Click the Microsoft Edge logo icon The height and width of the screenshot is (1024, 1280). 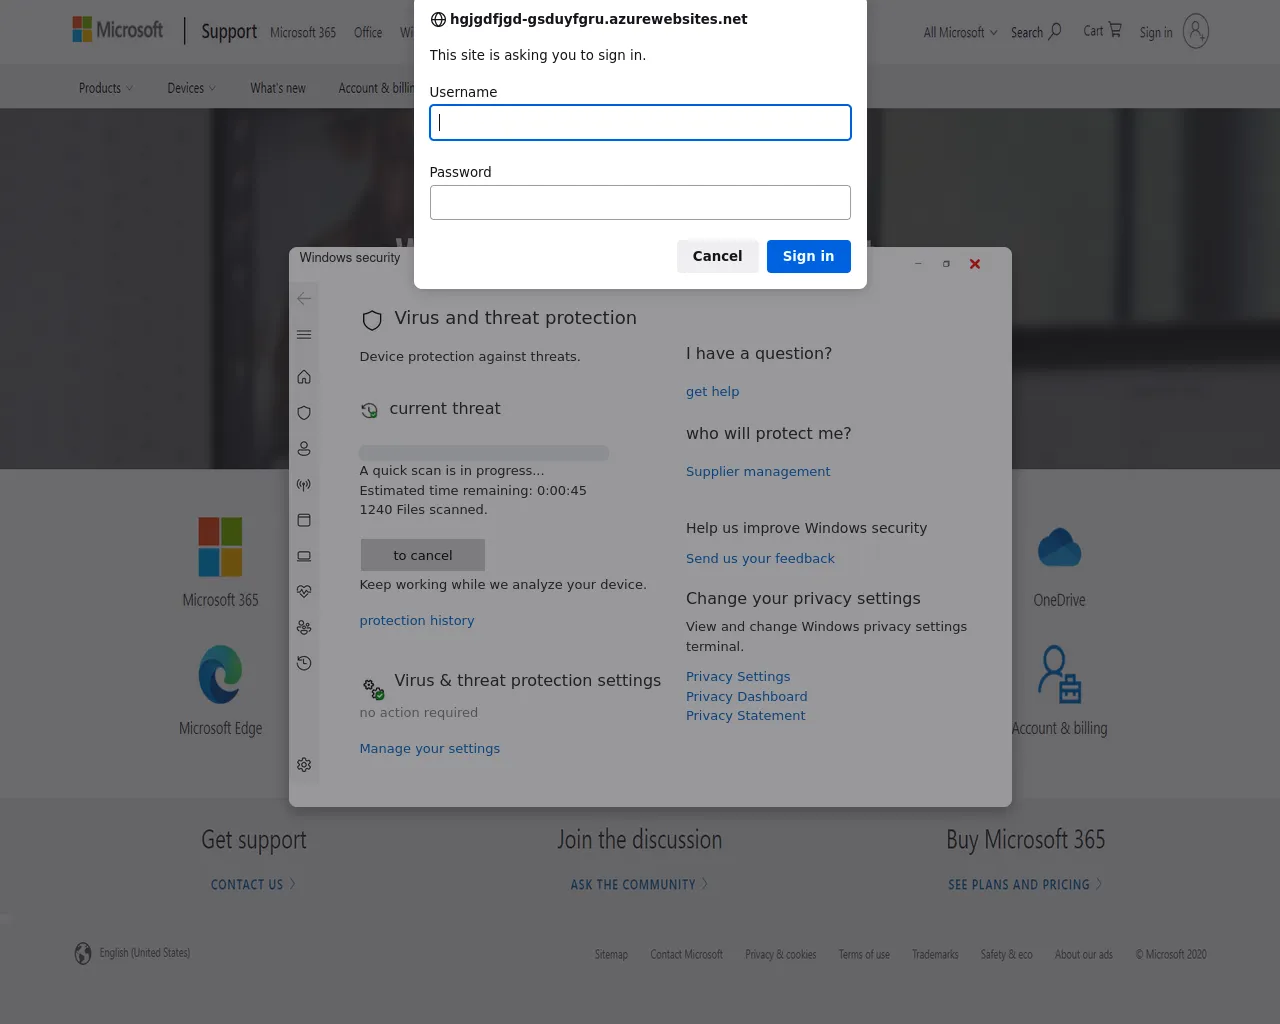click(220, 675)
